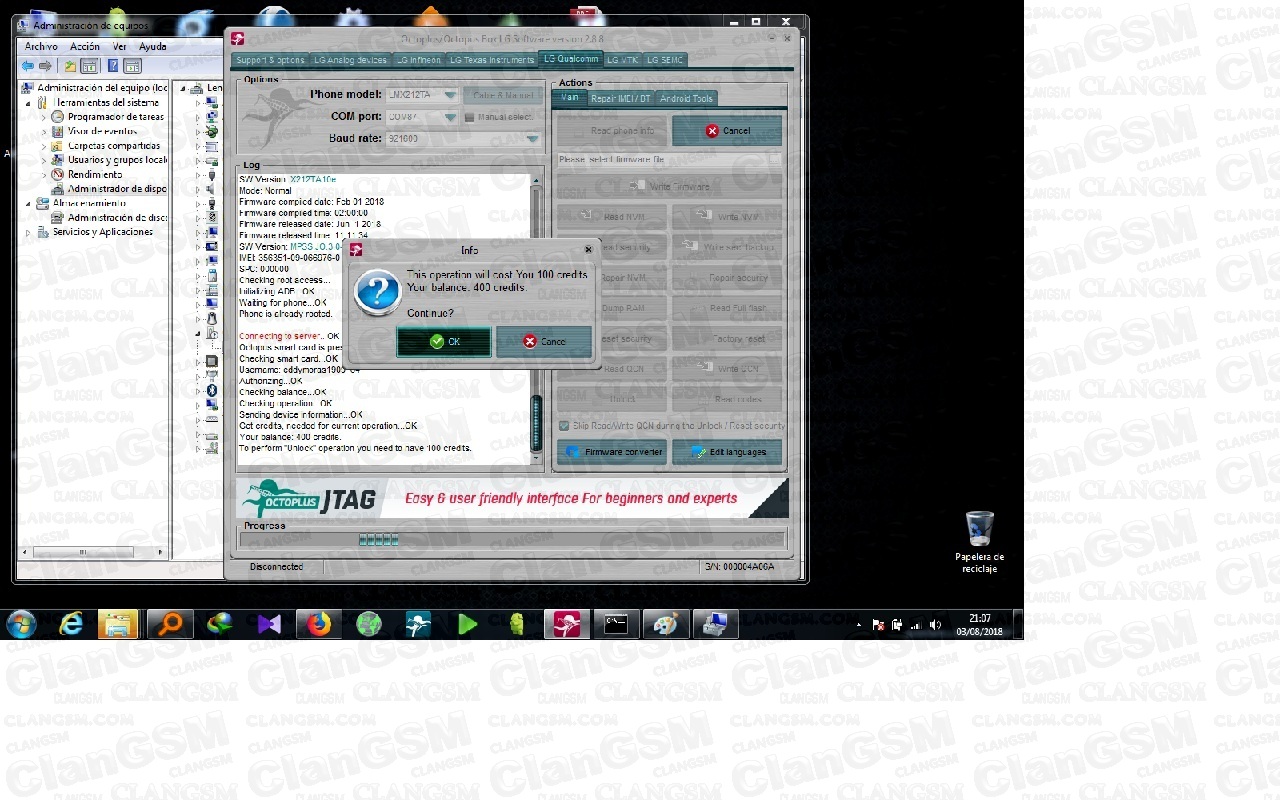Click the blue Help toolbar icon

[x=113, y=66]
